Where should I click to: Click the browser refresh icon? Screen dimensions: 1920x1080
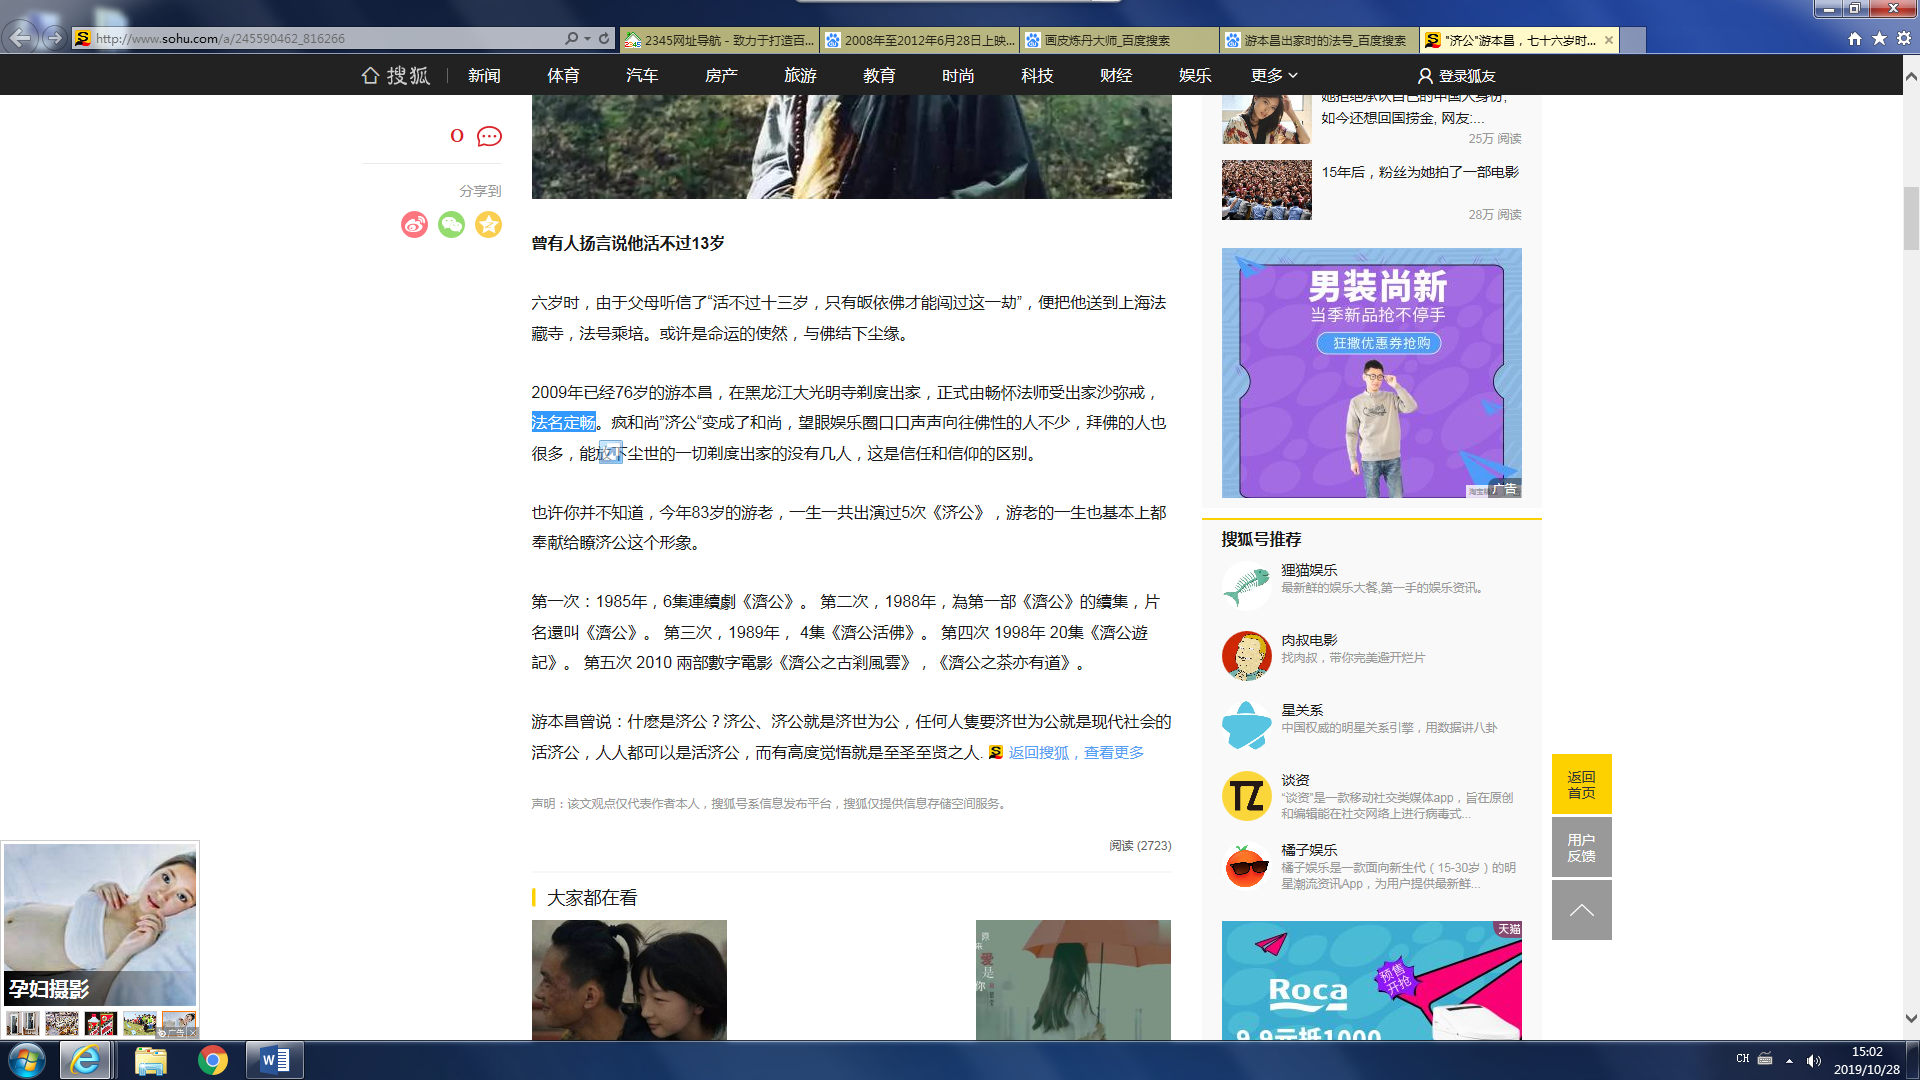coord(604,38)
